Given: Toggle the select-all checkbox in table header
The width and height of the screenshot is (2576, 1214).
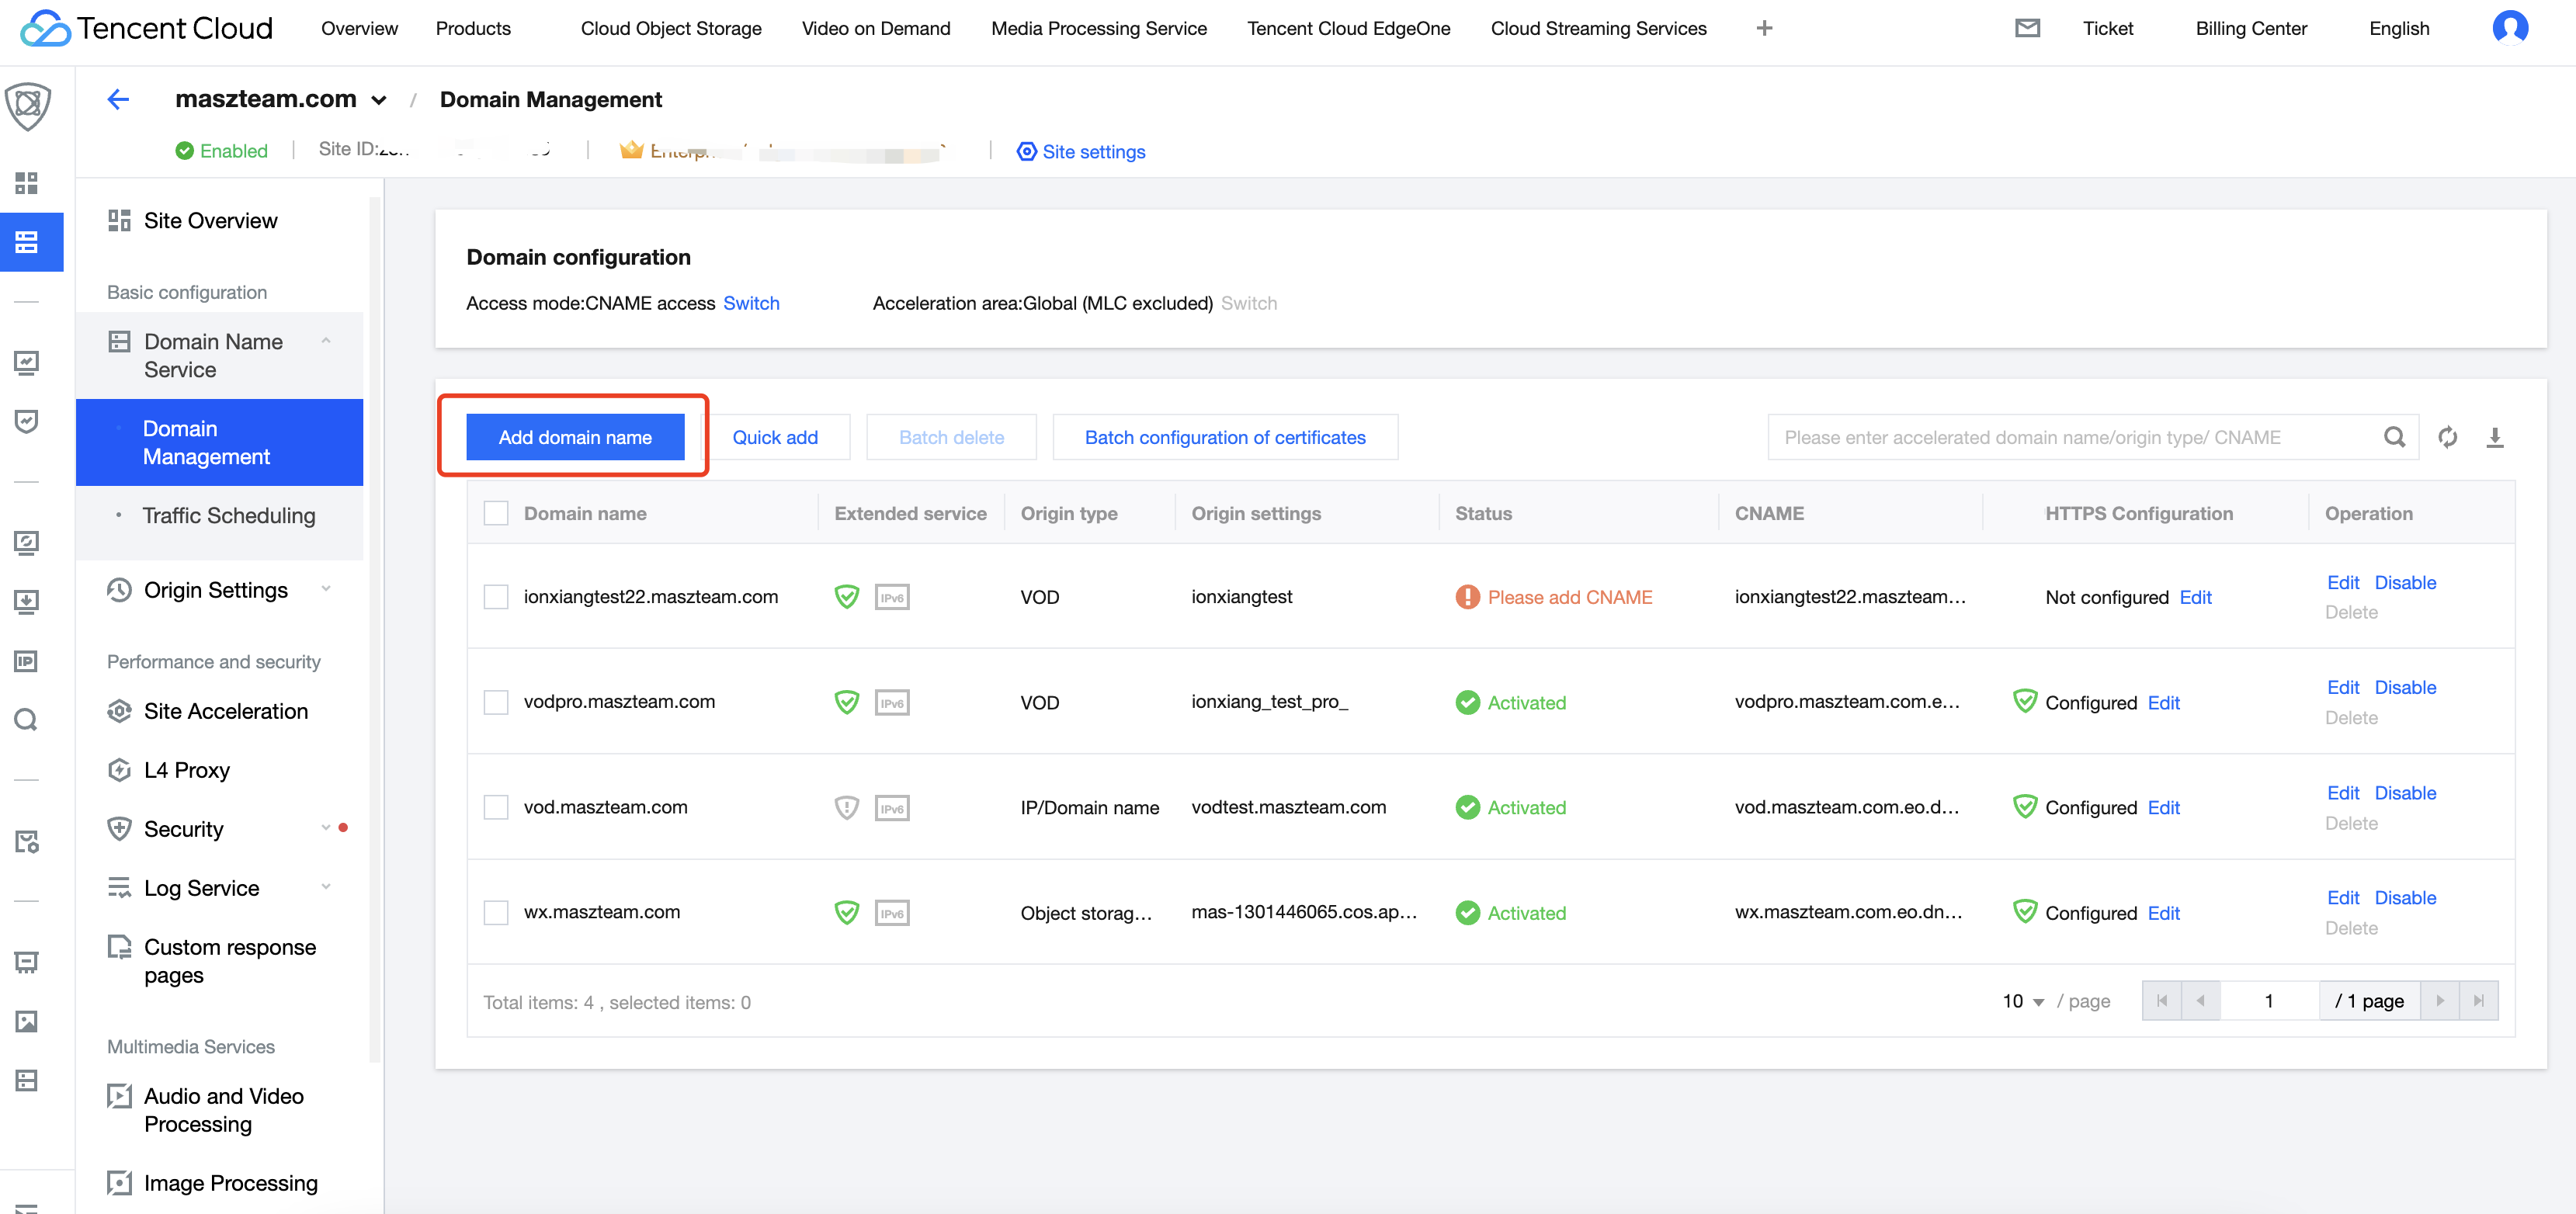Looking at the screenshot, I should coord(496,513).
